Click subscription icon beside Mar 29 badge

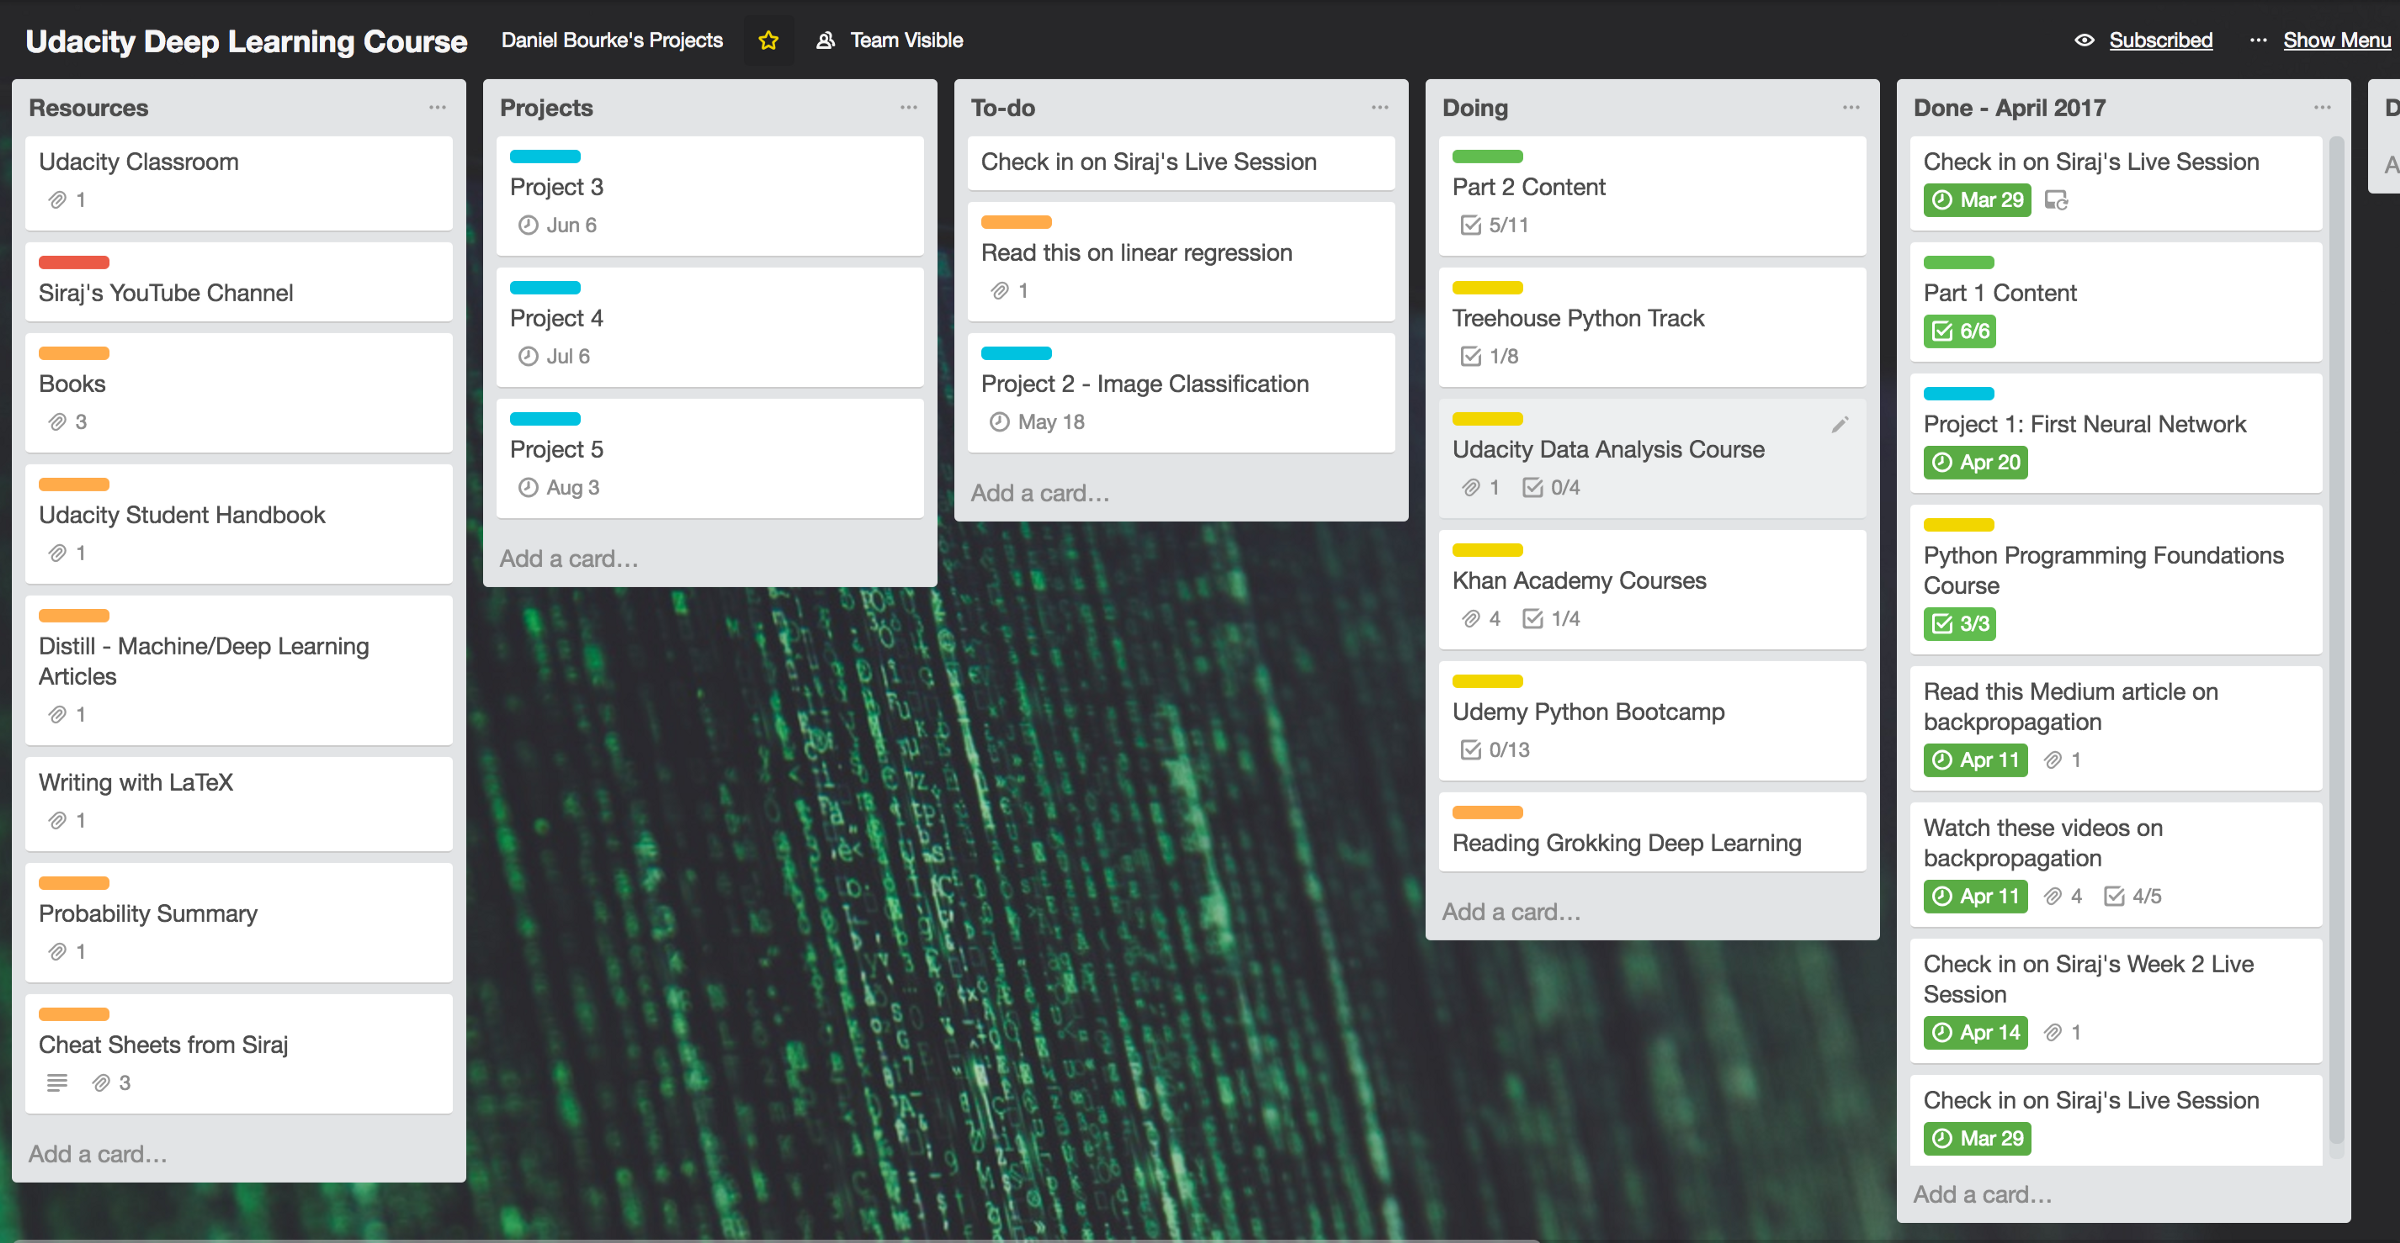(2056, 200)
